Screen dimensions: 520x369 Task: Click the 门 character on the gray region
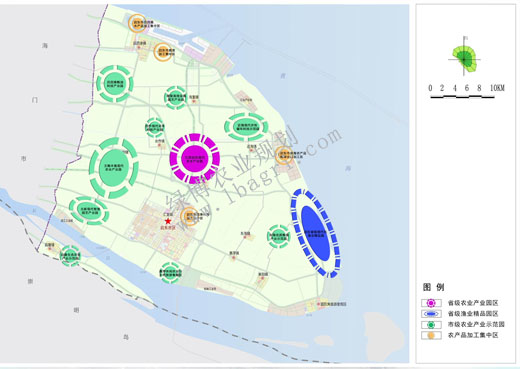[35, 100]
